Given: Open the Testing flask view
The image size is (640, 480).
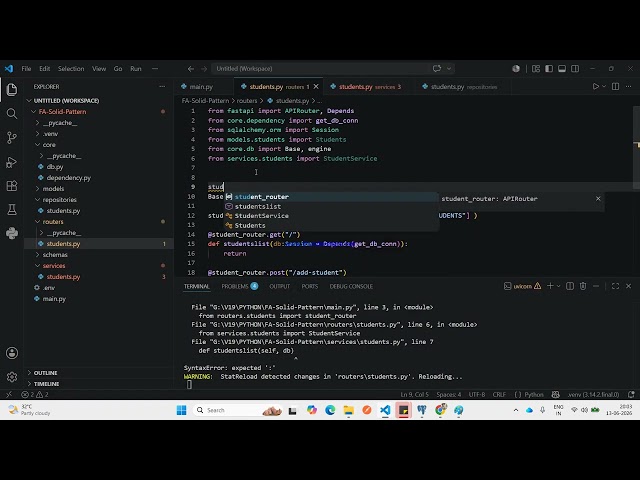Looking at the screenshot, I should (x=12, y=210).
